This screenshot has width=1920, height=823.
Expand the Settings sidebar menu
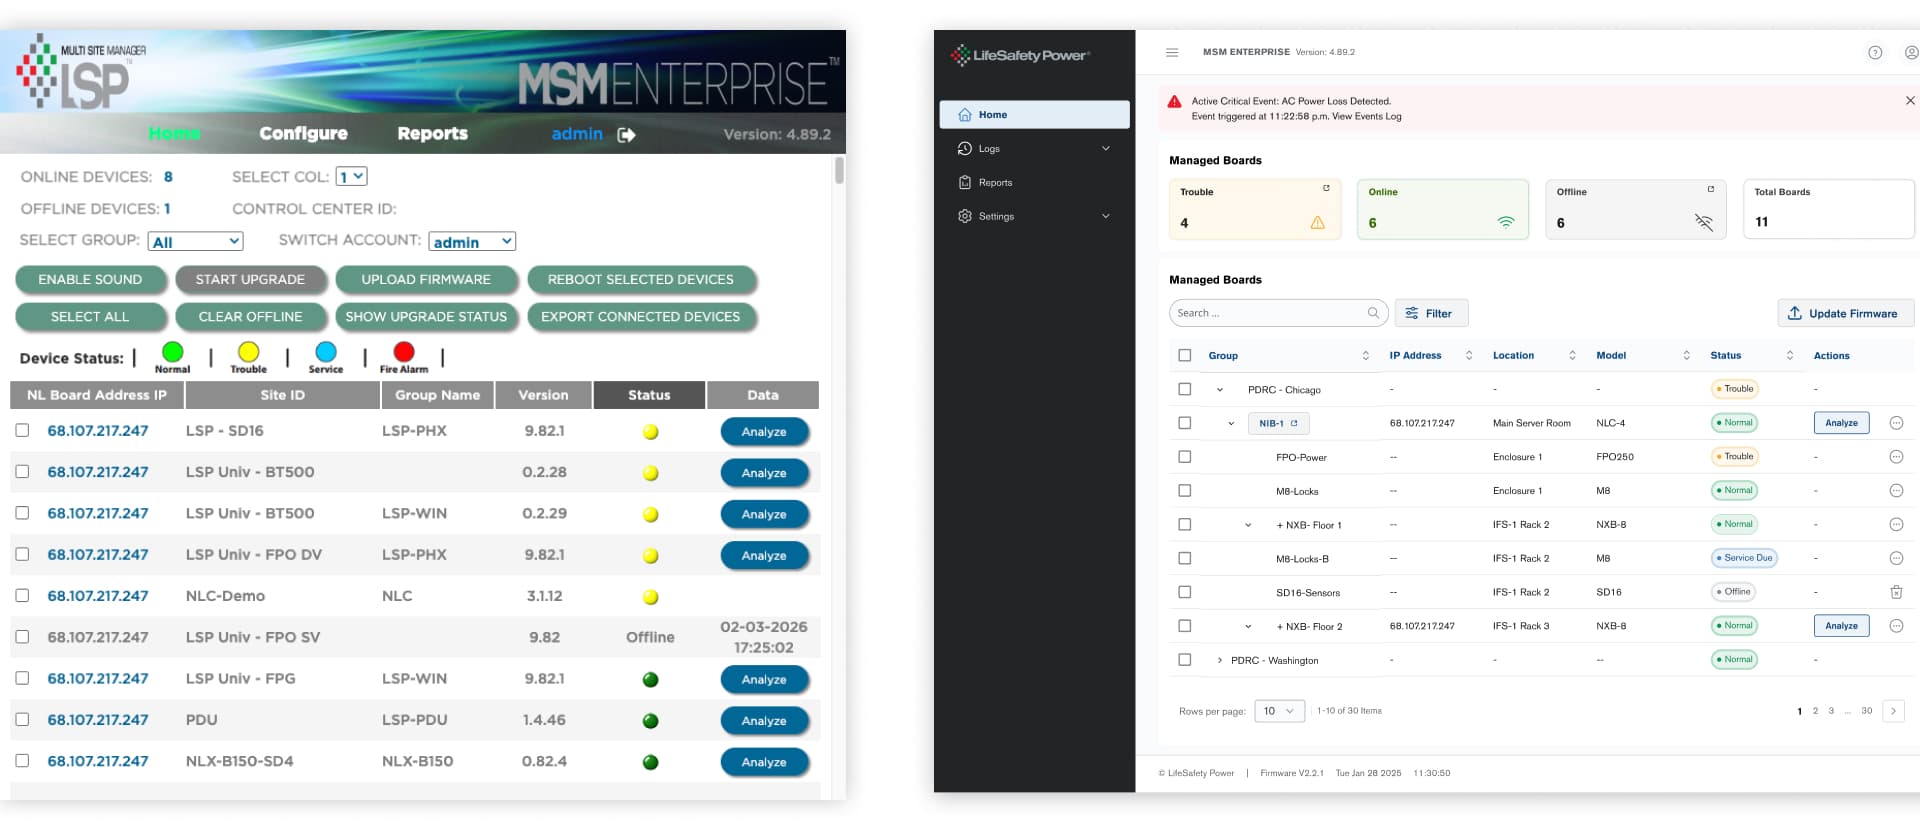pos(1034,216)
